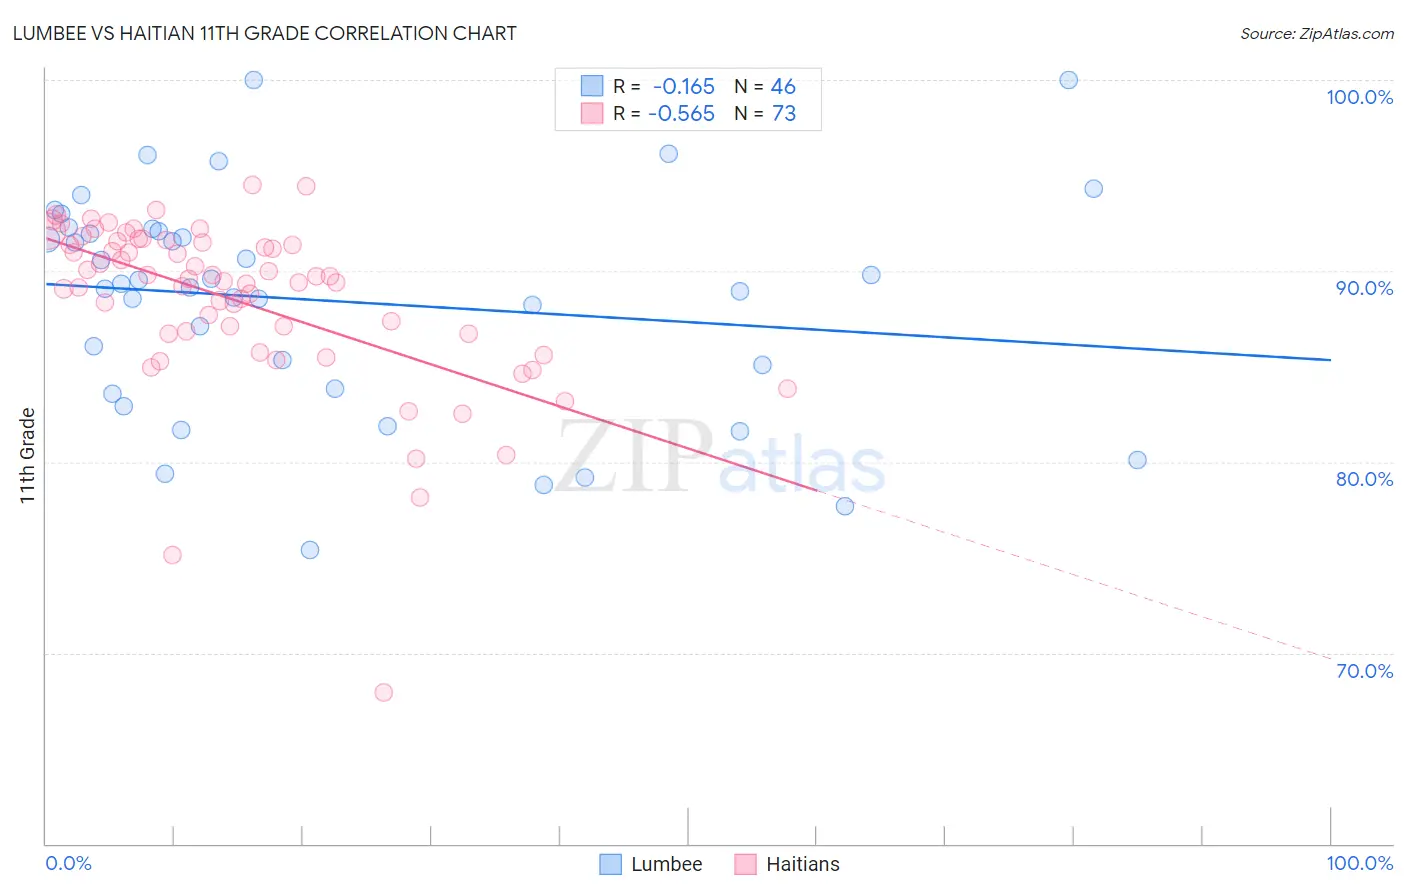
Task: Select the Lumbee legend label
Action: tap(667, 864)
